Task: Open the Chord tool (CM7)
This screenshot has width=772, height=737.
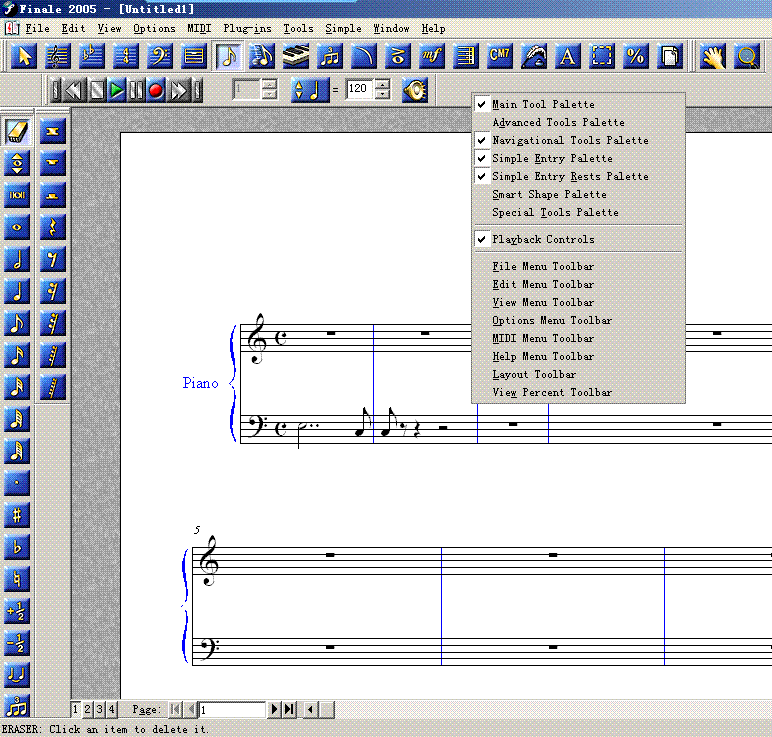Action: pyautogui.click(x=499, y=56)
